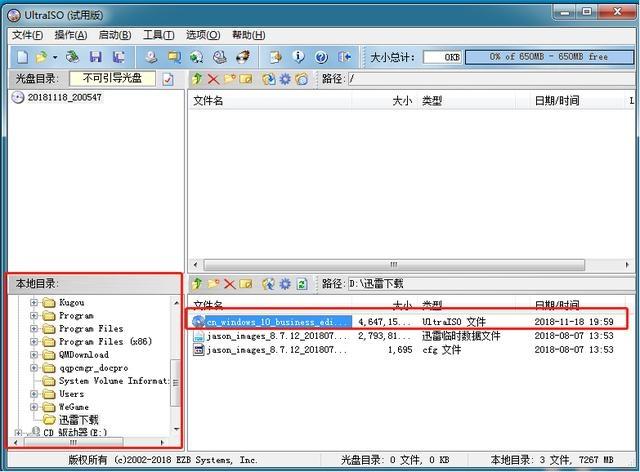Expand the Program Files (x86) folder node
The image size is (640, 472).
(34, 342)
